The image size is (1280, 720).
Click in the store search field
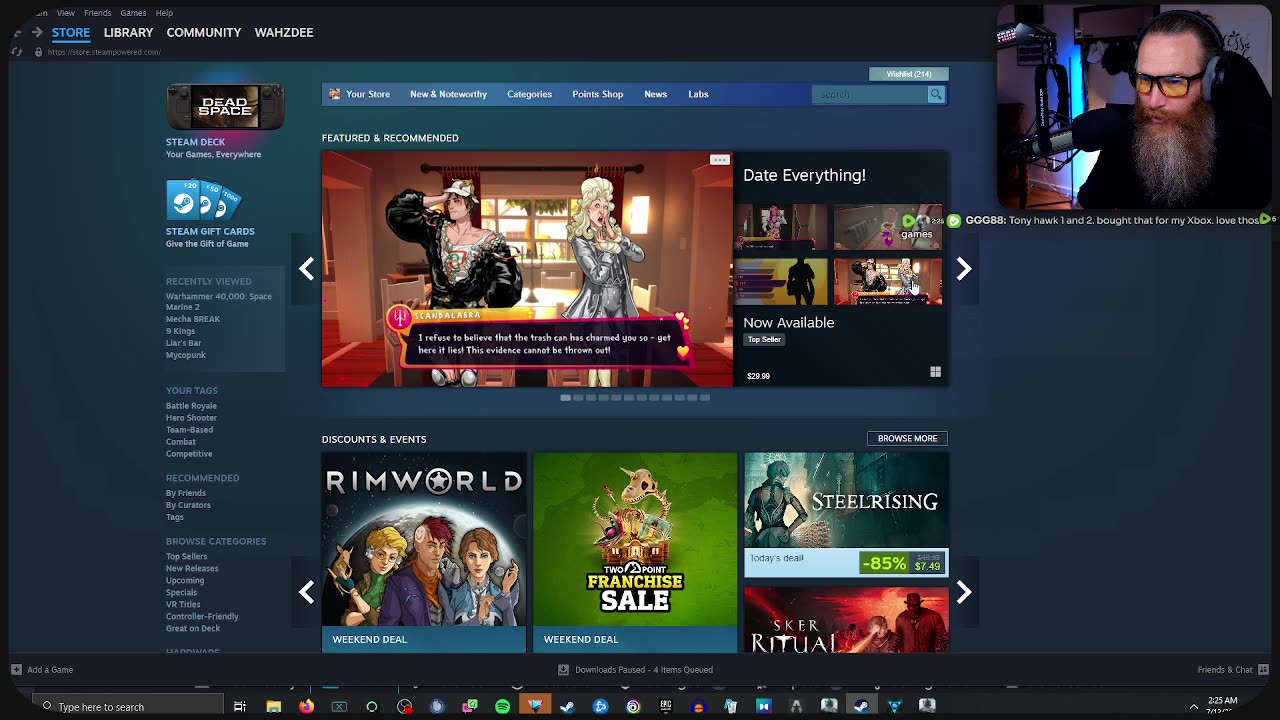870,94
